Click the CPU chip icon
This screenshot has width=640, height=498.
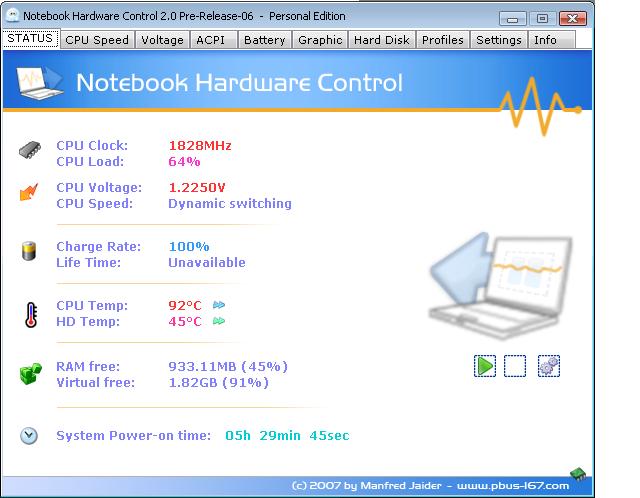coord(30,150)
